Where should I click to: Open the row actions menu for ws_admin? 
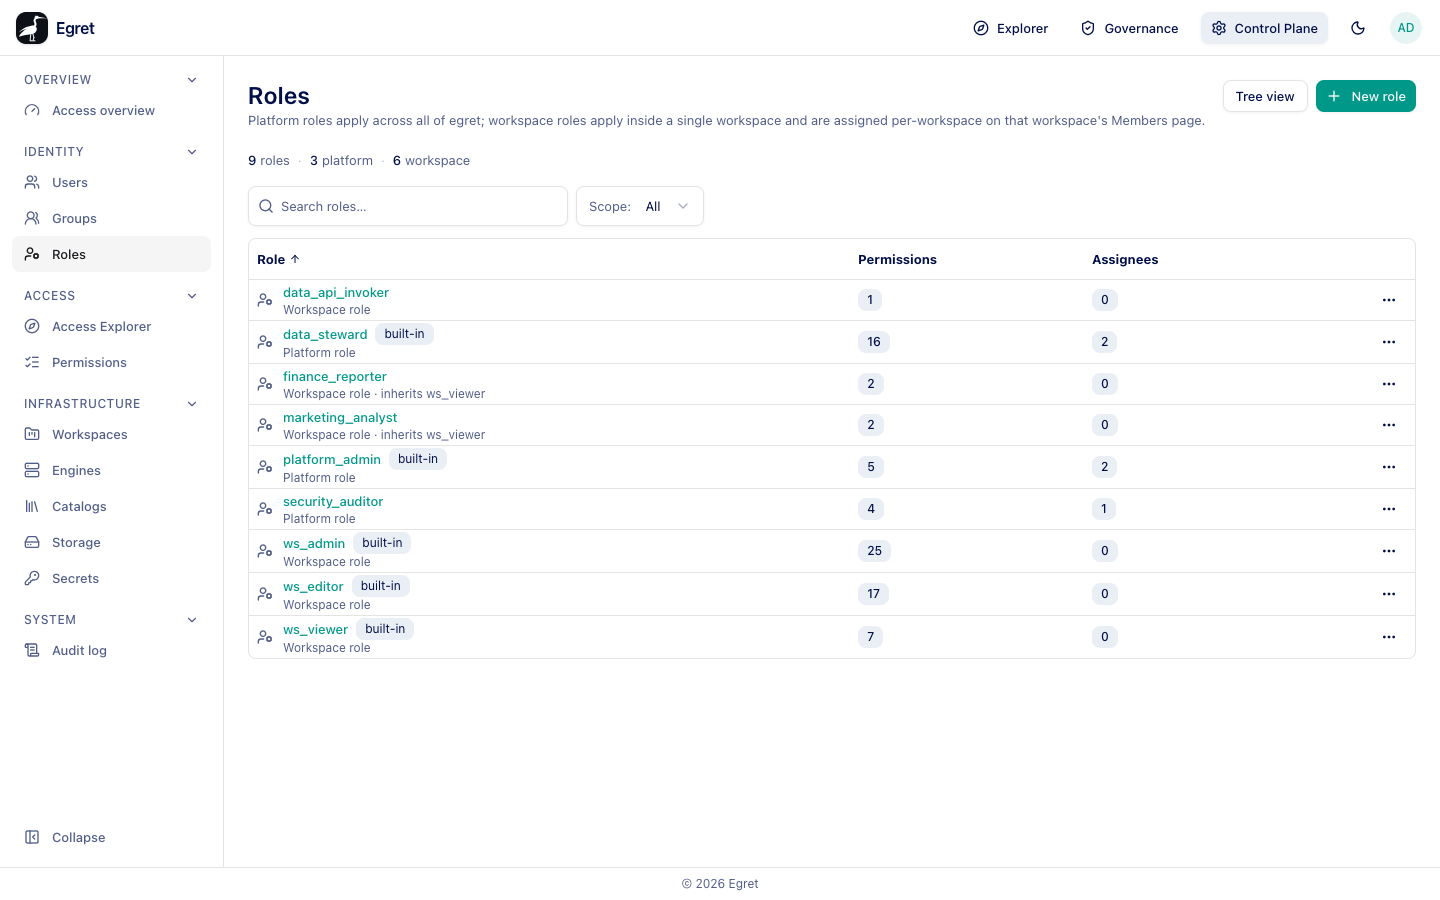pos(1389,551)
